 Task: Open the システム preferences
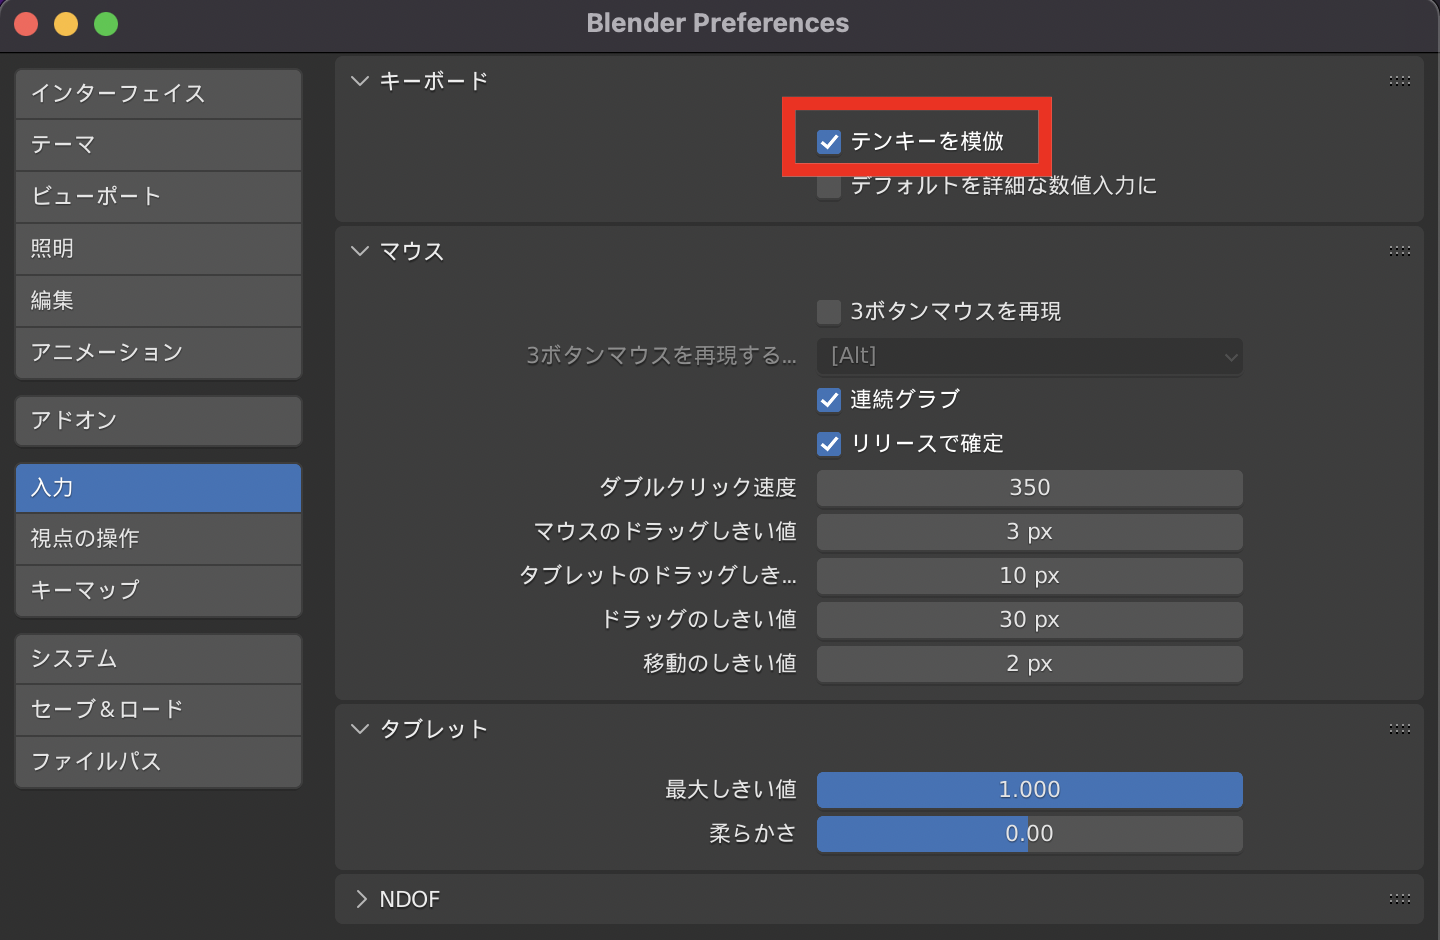click(x=158, y=659)
